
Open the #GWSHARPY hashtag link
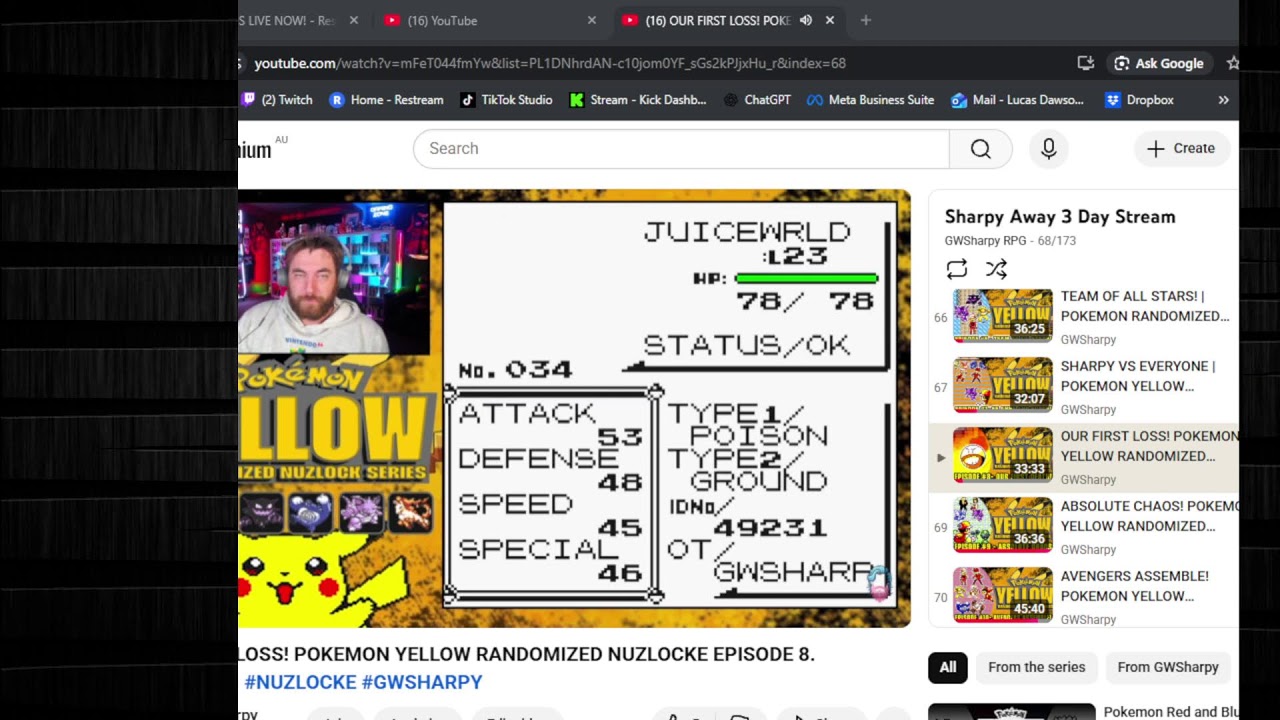click(422, 682)
